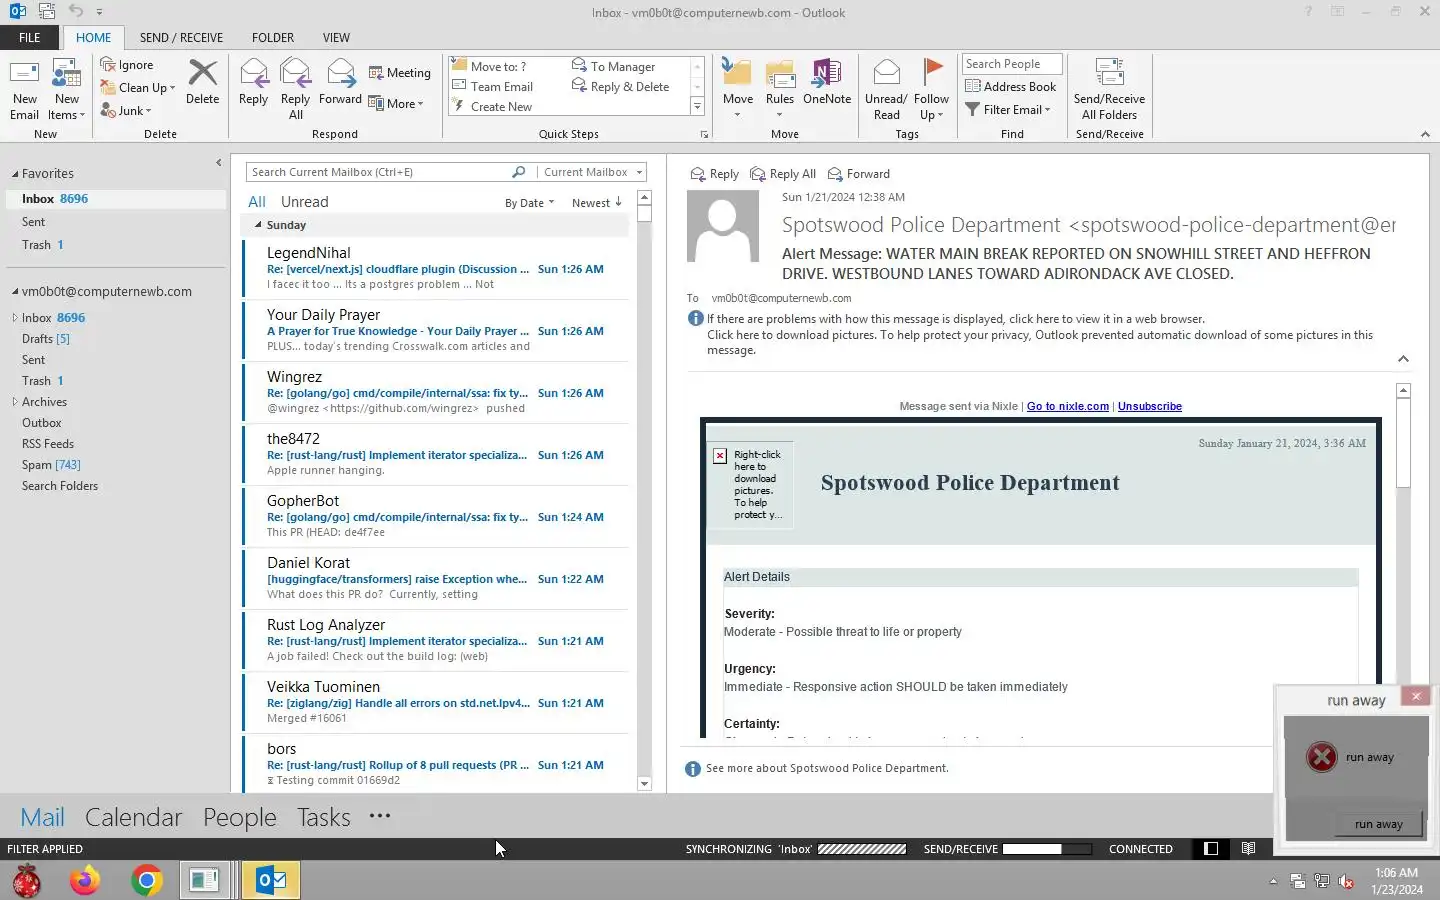This screenshot has width=1440, height=900.
Task: Toggle Unread/Read for the message
Action: pyautogui.click(x=886, y=89)
